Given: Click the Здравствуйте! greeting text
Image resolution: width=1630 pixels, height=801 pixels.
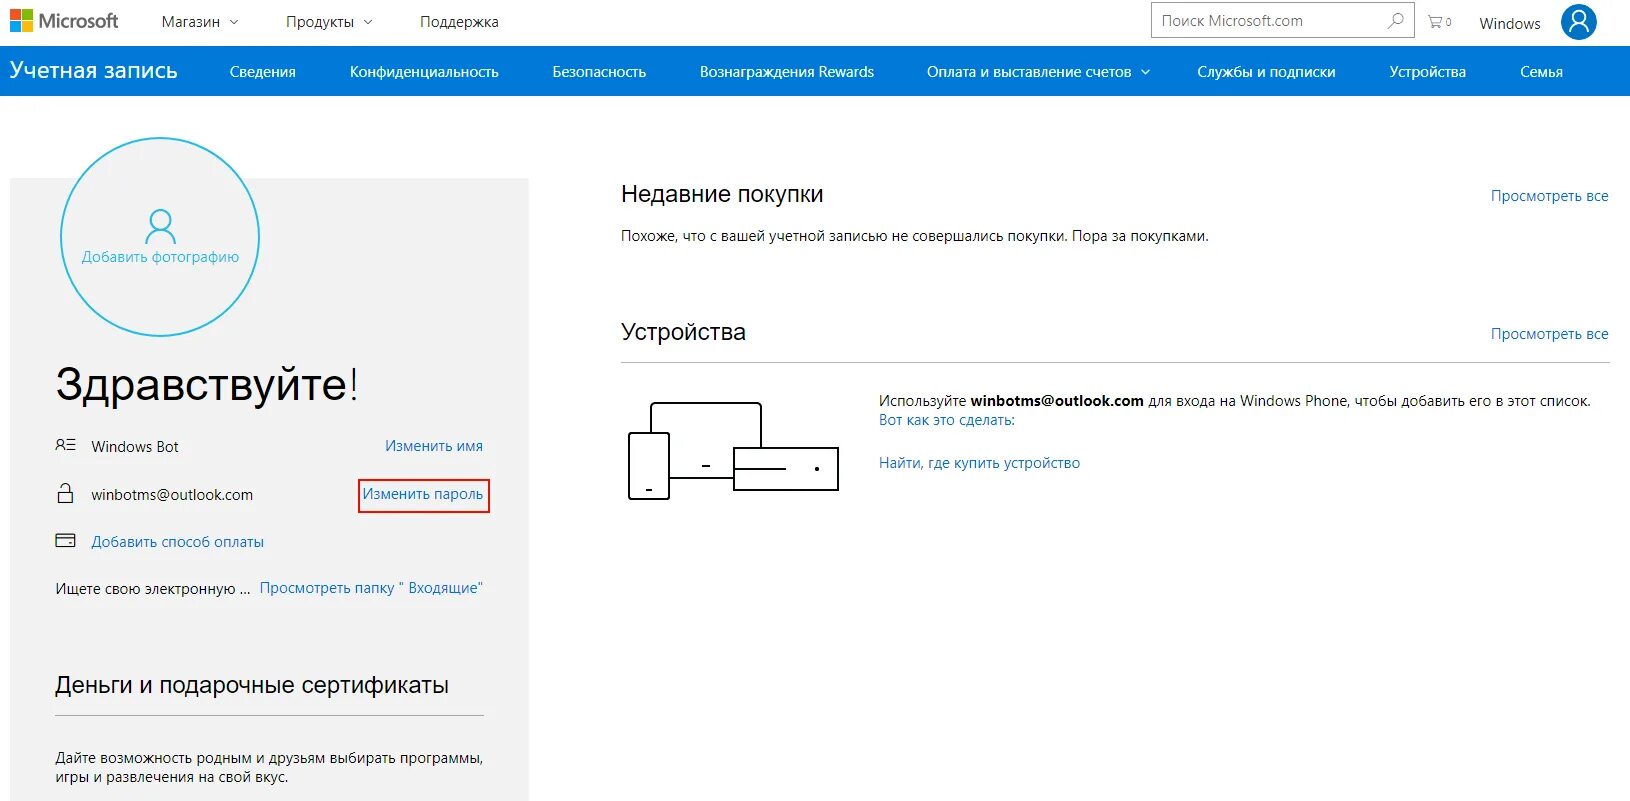Looking at the screenshot, I should pyautogui.click(x=207, y=384).
